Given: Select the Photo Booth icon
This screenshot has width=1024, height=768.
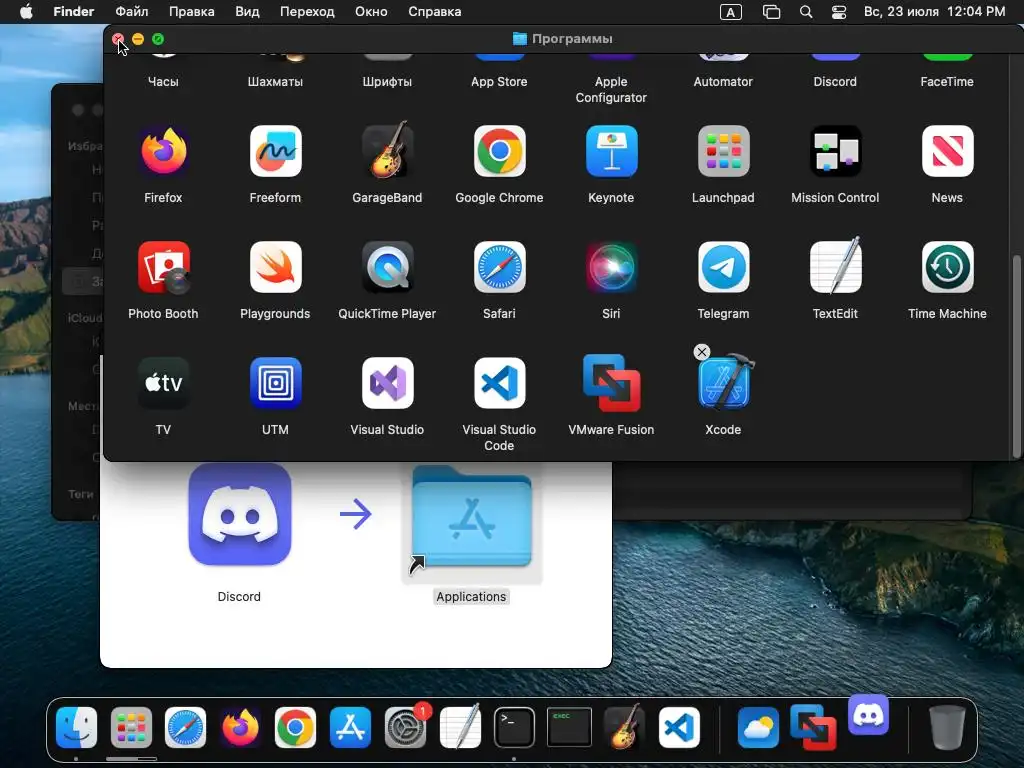Looking at the screenshot, I should click(163, 268).
